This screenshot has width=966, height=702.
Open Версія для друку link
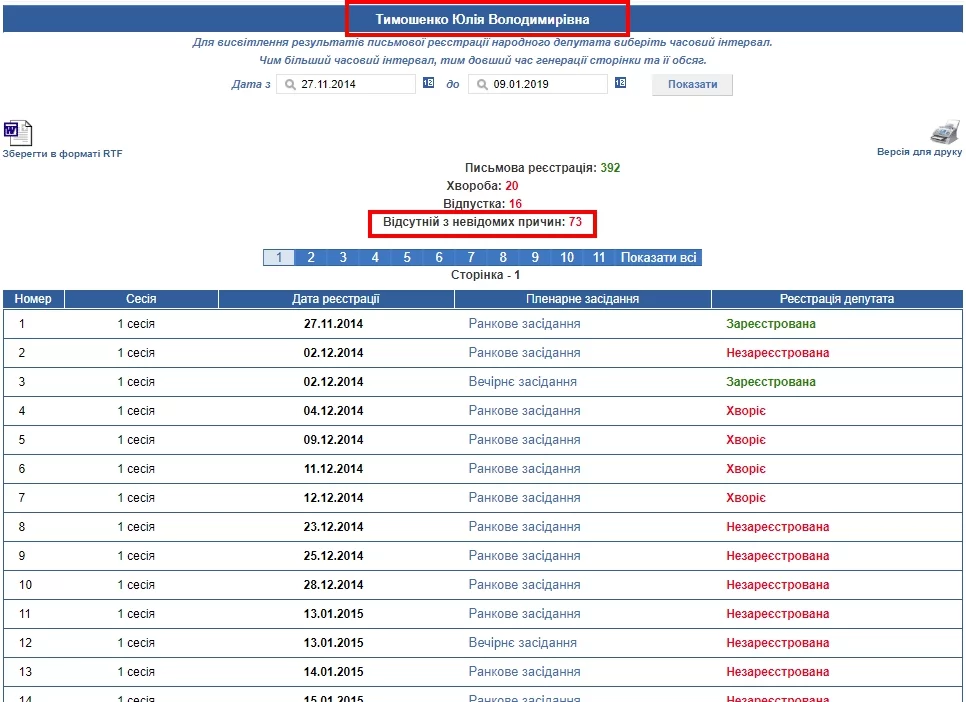click(x=919, y=152)
